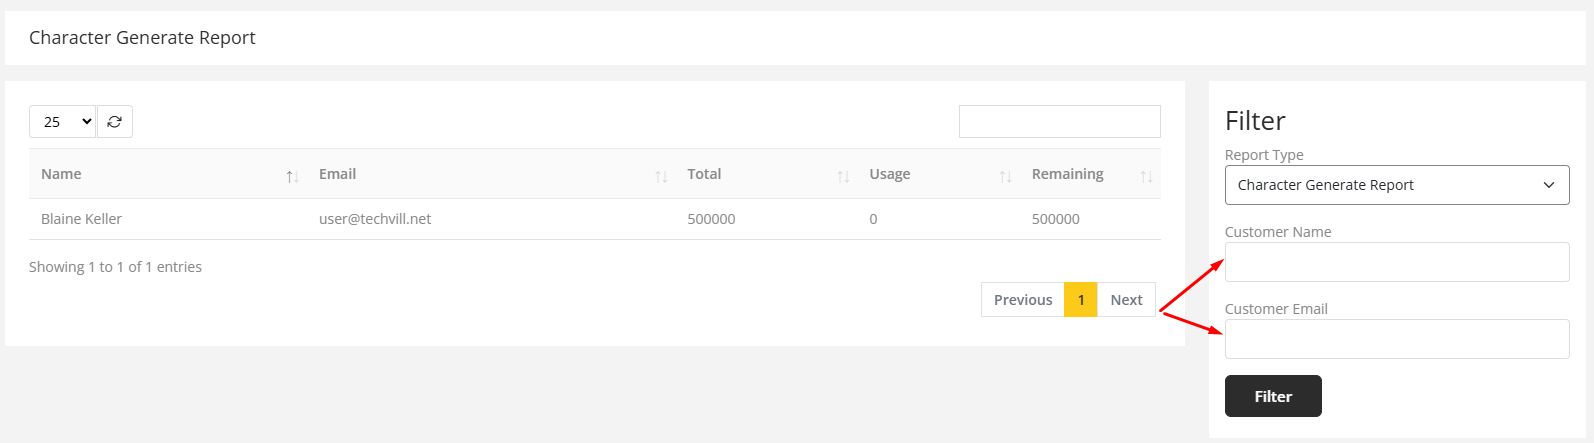This screenshot has height=443, width=1594.
Task: Click the black Filter button
Action: pos(1272,396)
